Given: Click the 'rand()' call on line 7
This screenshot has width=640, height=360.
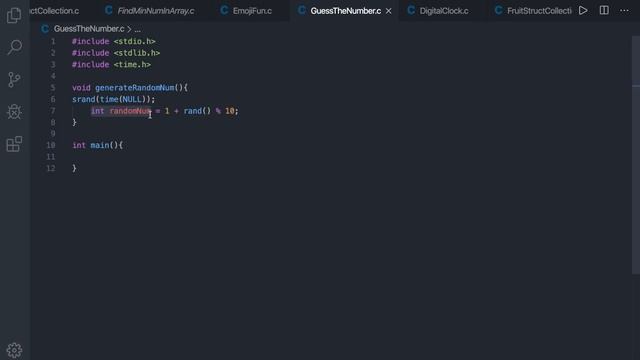Looking at the screenshot, I should 197,111.
